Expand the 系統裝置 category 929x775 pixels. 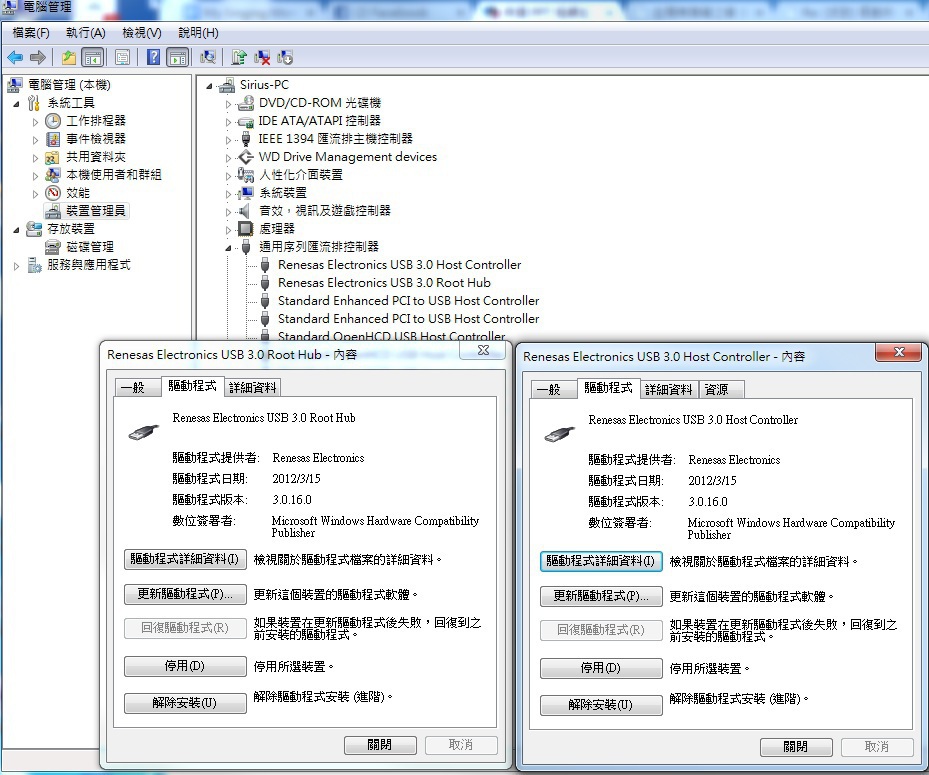[x=228, y=194]
